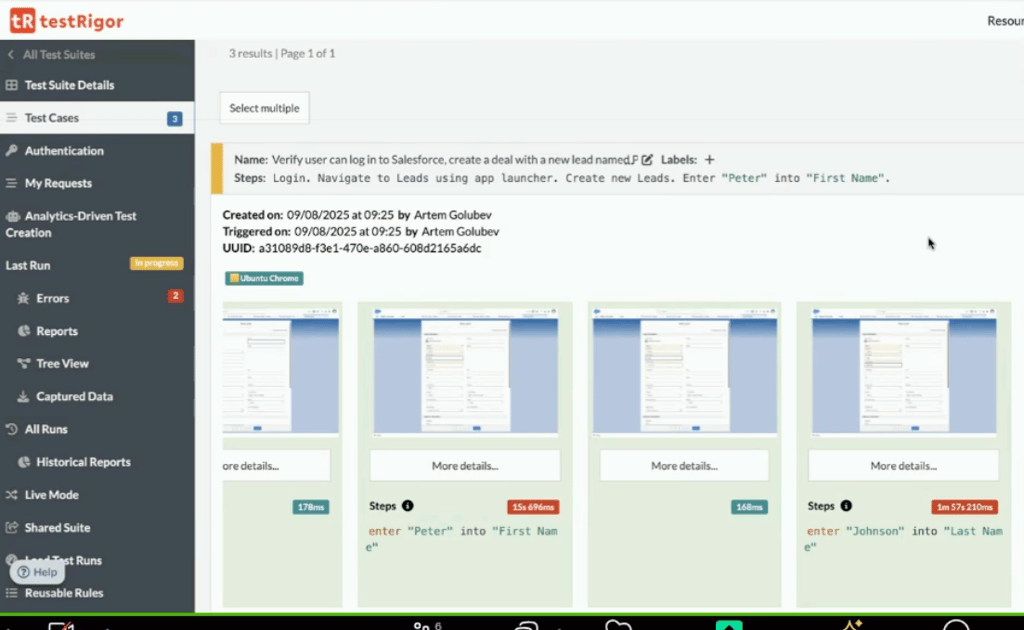1024x630 pixels.
Task: Open Live Mode via its shuffle icon
Action: pyautogui.click(x=11, y=495)
